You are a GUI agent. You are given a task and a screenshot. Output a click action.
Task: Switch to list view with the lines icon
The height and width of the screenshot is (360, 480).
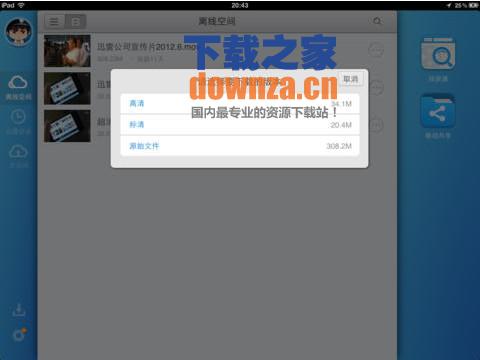click(54, 22)
